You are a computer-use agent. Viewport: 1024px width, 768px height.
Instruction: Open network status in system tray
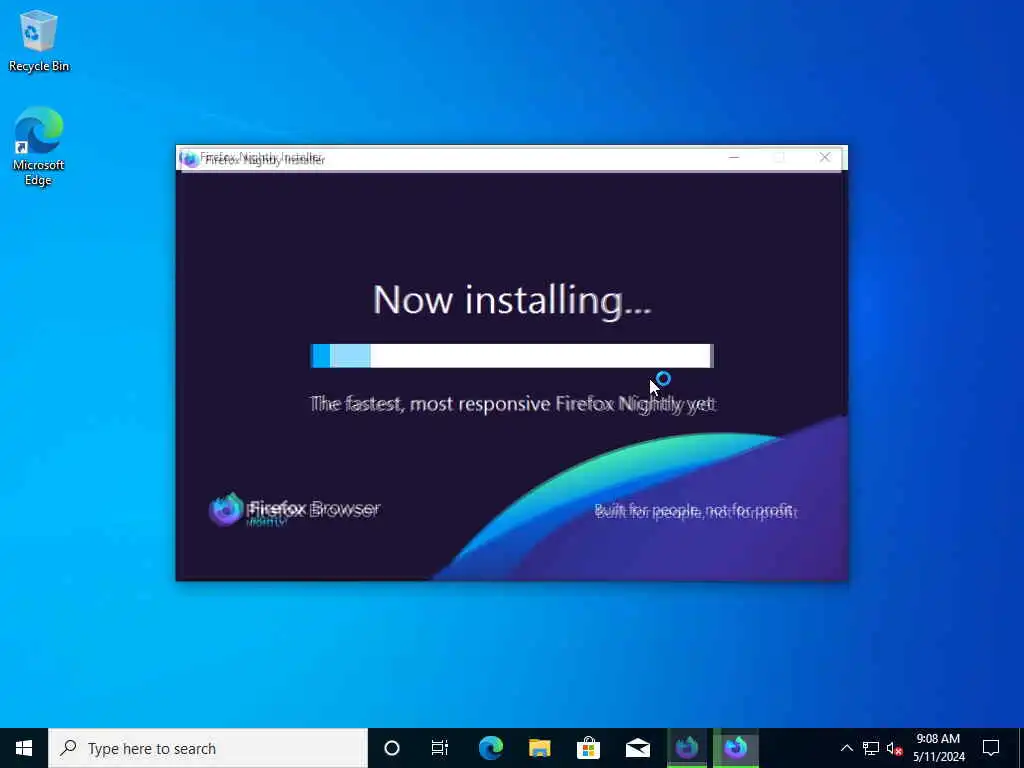pos(871,748)
